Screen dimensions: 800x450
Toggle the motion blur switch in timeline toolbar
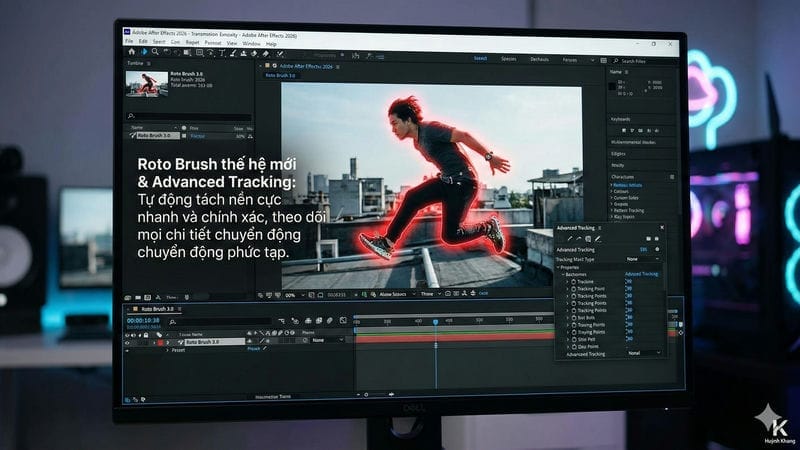(x=330, y=320)
